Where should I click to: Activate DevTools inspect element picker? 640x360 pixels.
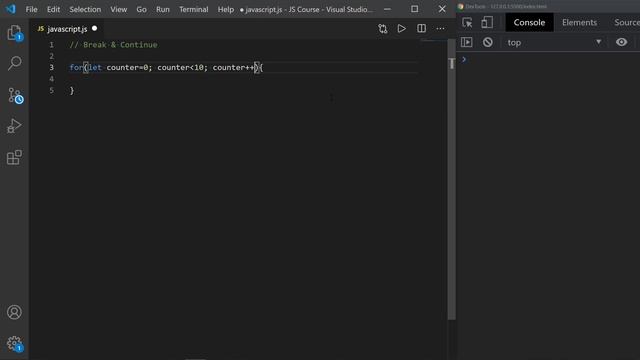point(467,22)
